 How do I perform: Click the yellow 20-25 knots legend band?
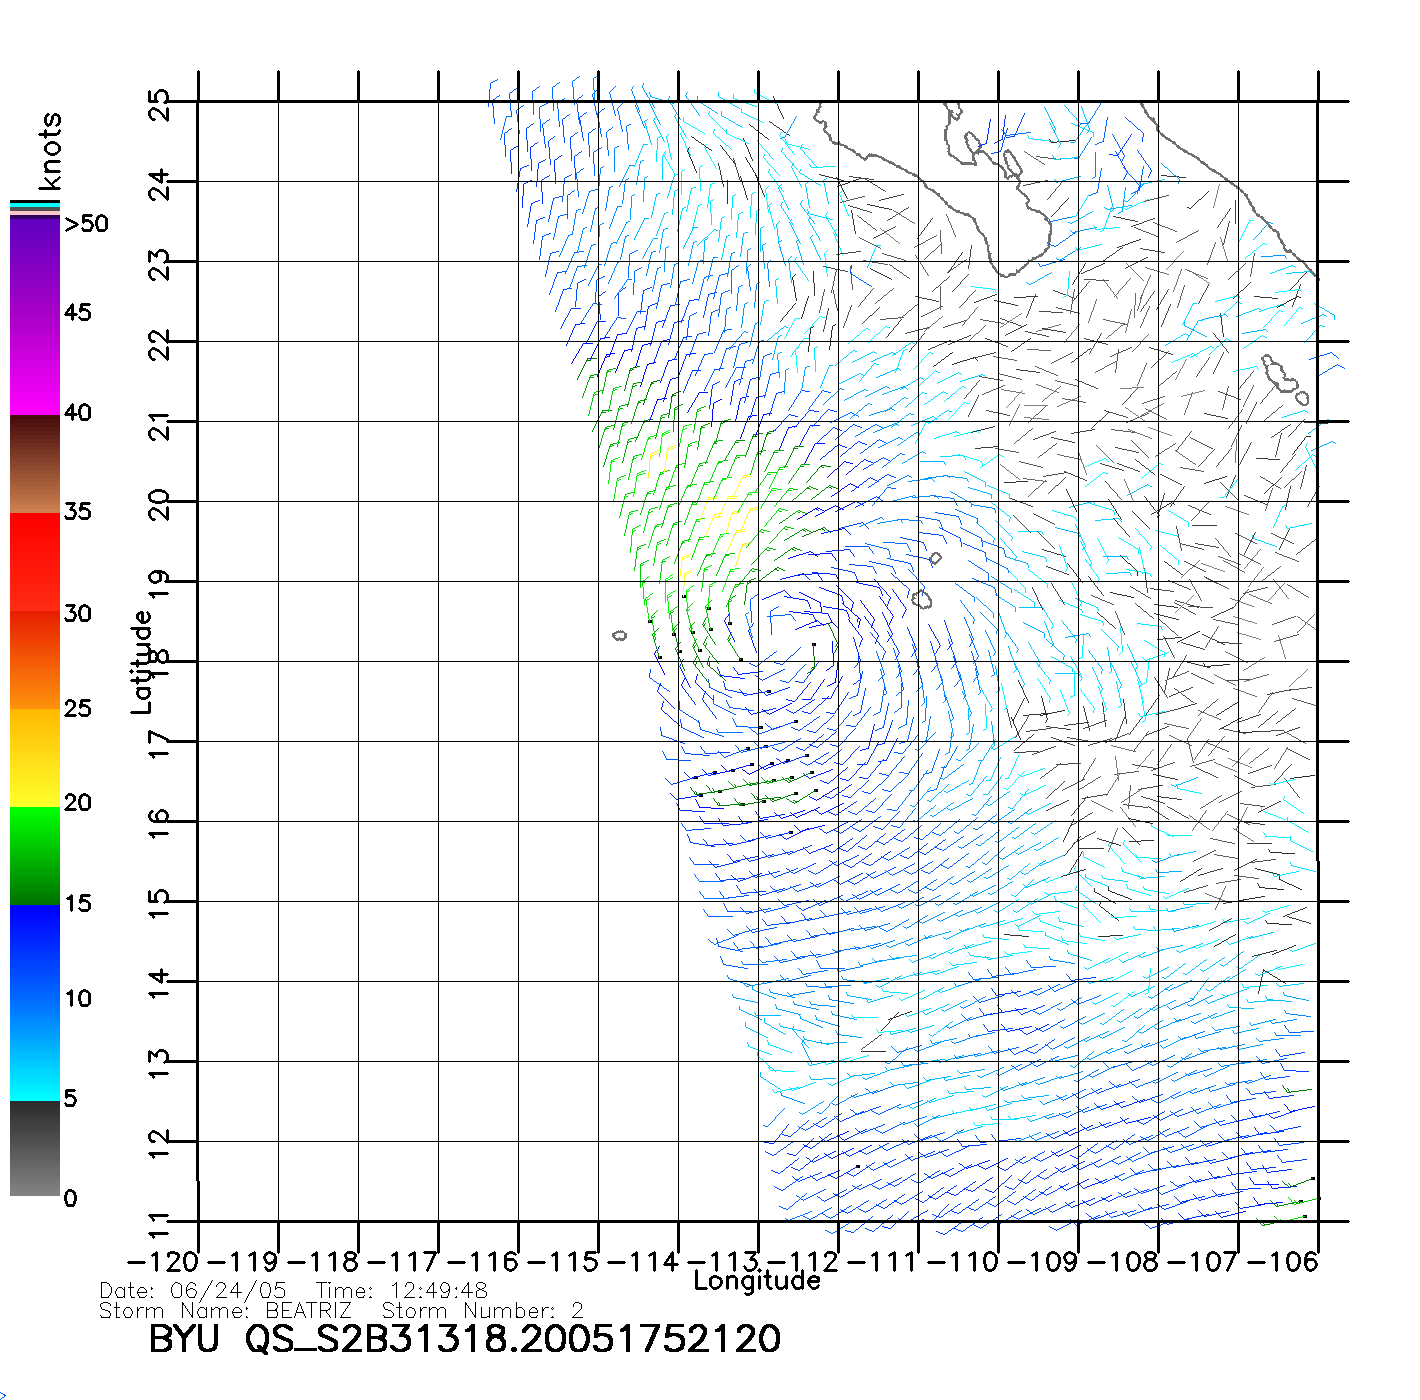35,757
